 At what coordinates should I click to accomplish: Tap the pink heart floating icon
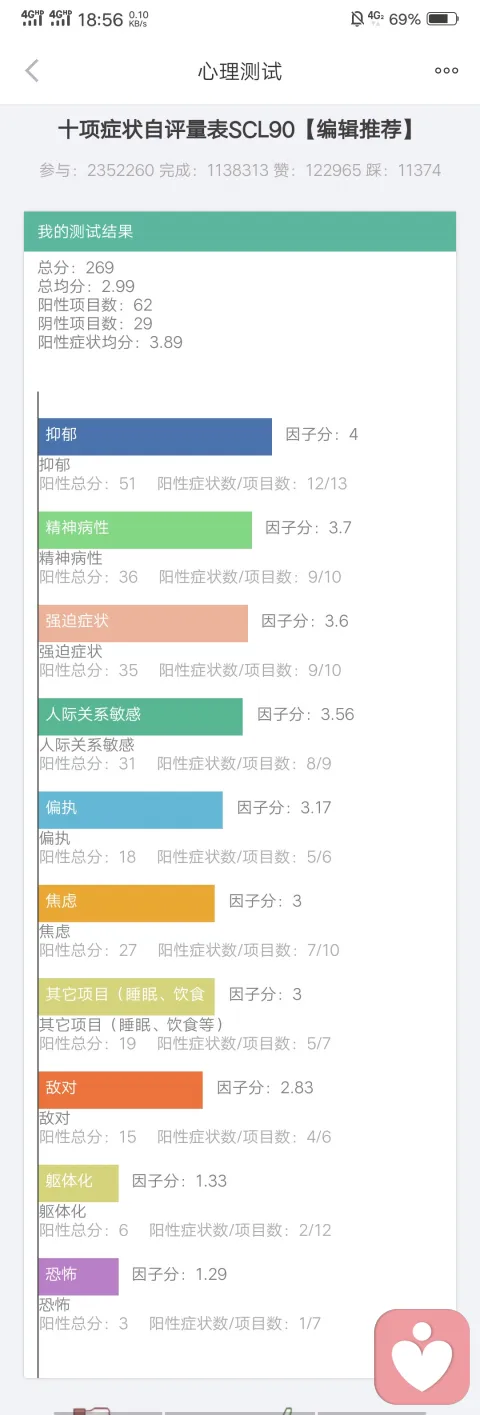[421, 1356]
